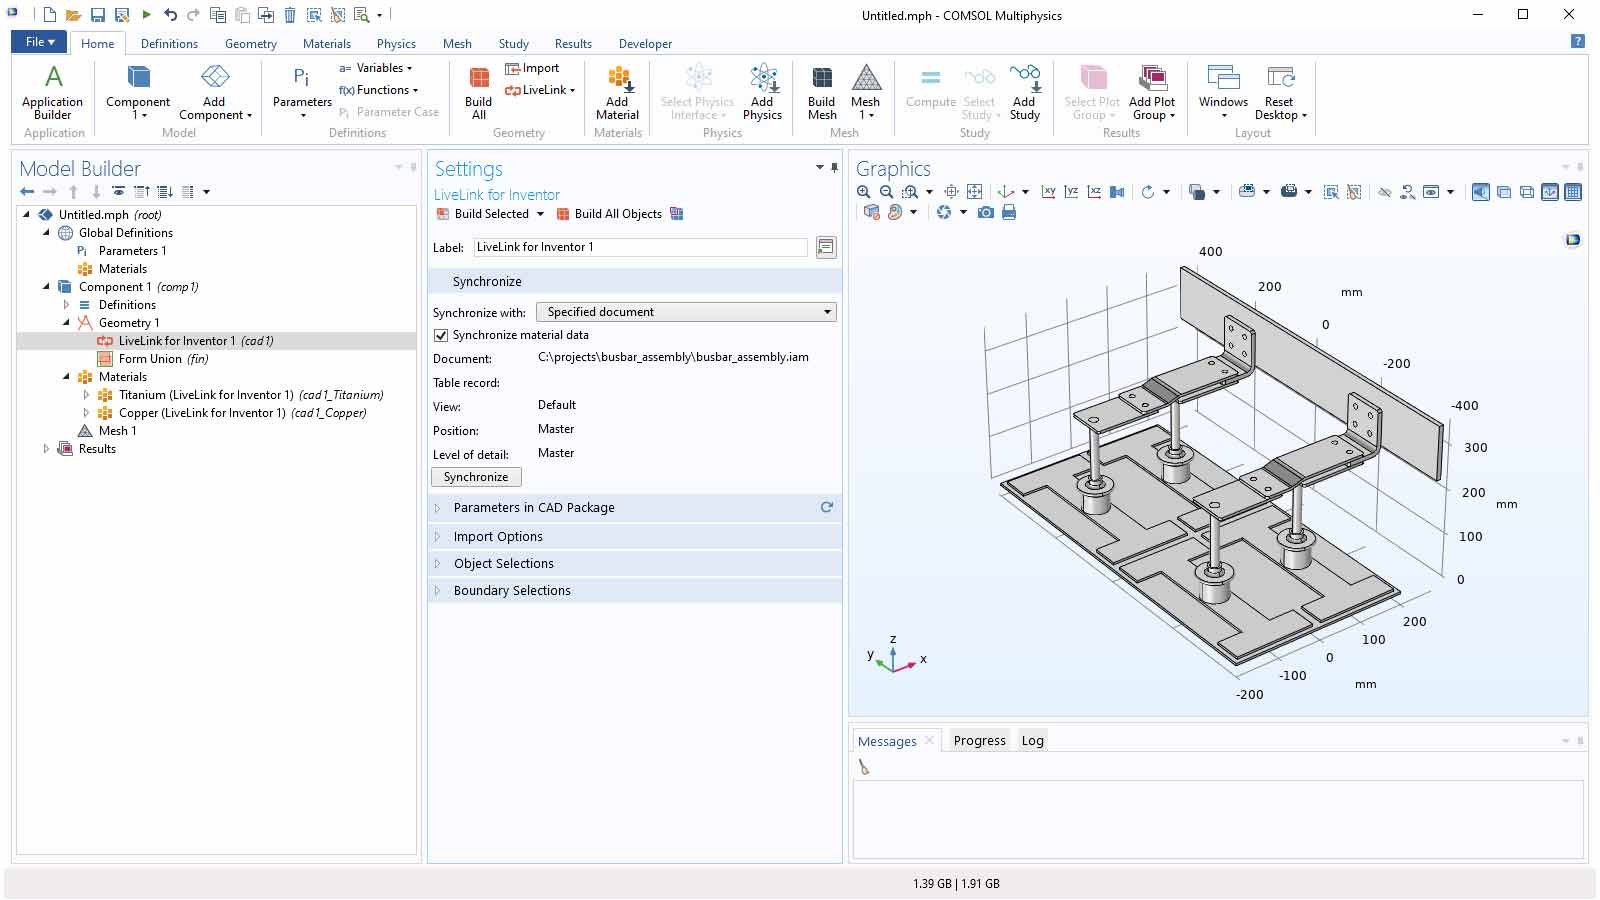Refresh Parameters in CAD Package
The height and width of the screenshot is (900, 1600).
[x=826, y=507]
